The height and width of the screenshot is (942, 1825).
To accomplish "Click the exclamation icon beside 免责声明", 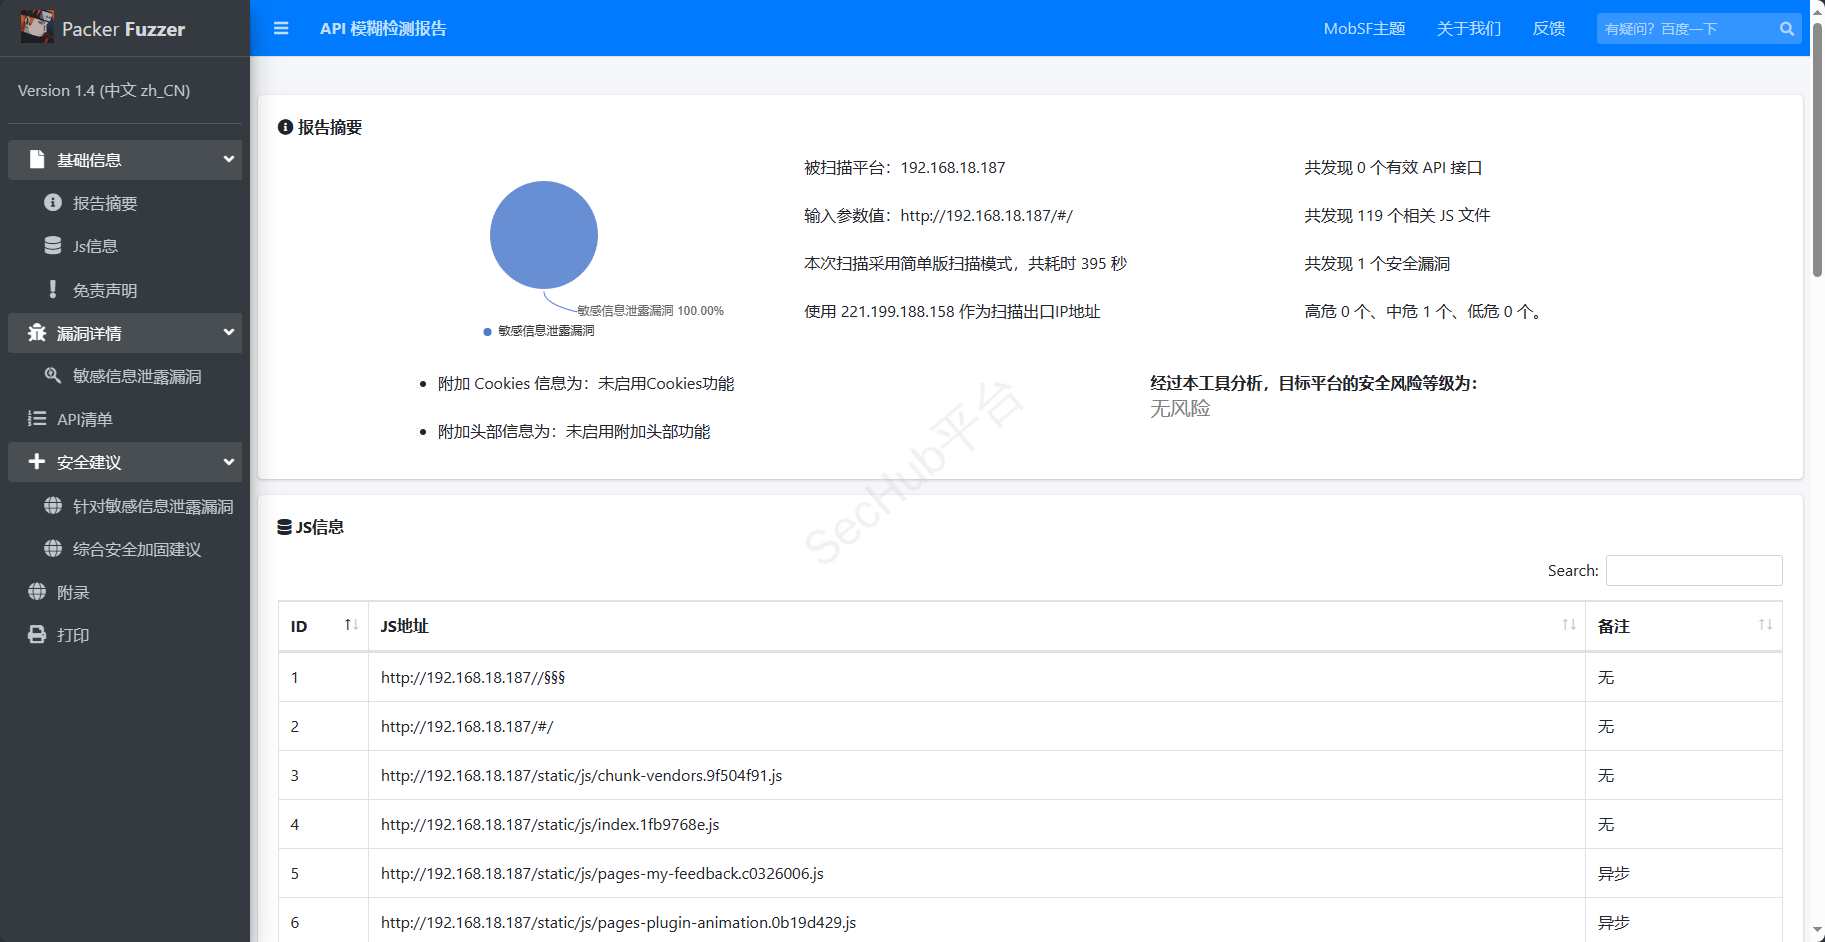I will point(53,290).
